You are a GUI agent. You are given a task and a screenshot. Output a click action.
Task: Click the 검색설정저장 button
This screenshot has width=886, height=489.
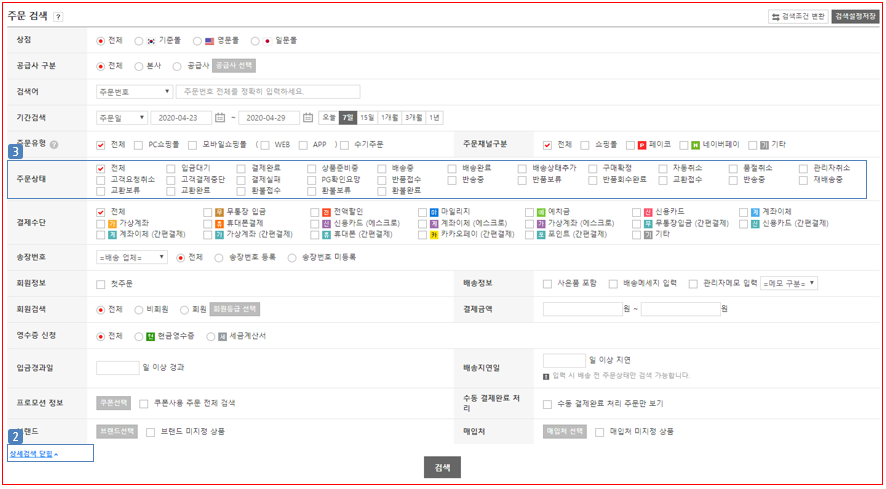854,17
